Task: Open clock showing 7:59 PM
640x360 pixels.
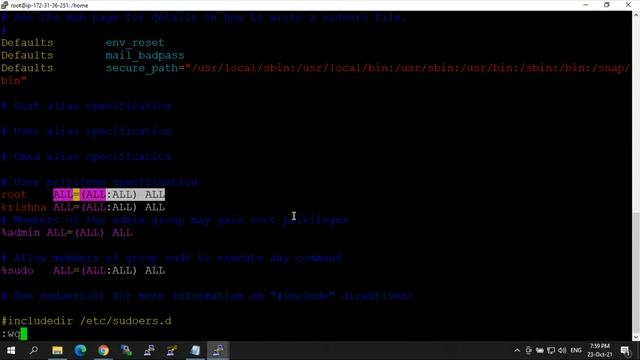Action: (600, 350)
